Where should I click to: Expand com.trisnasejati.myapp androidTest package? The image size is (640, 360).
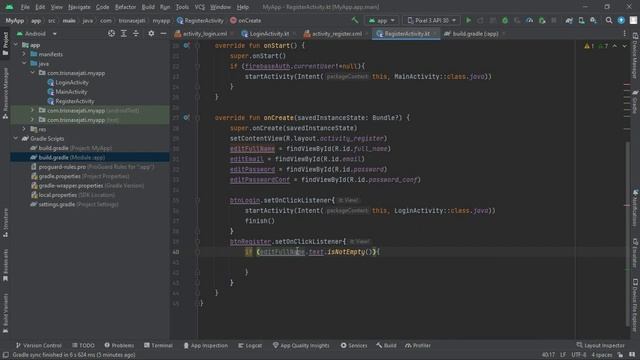(x=32, y=110)
